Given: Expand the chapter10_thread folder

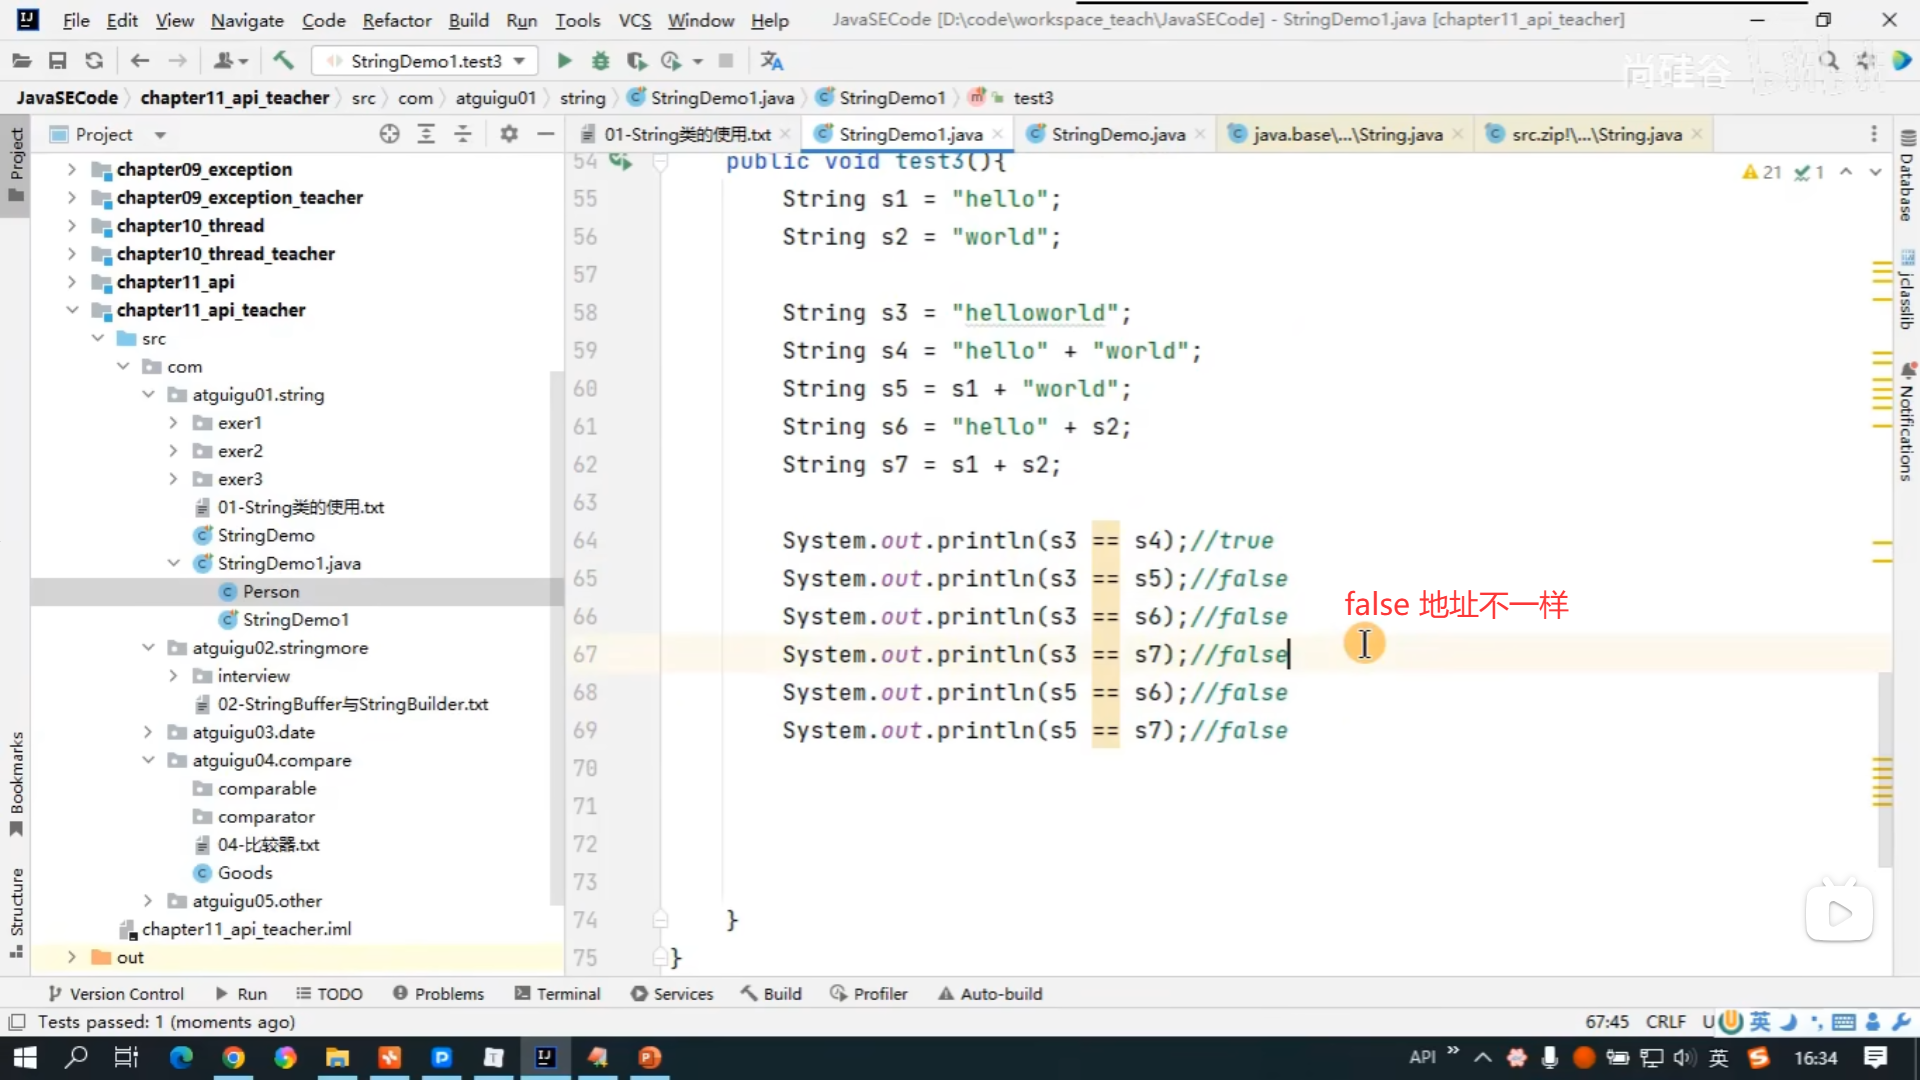Looking at the screenshot, I should click(x=71, y=226).
